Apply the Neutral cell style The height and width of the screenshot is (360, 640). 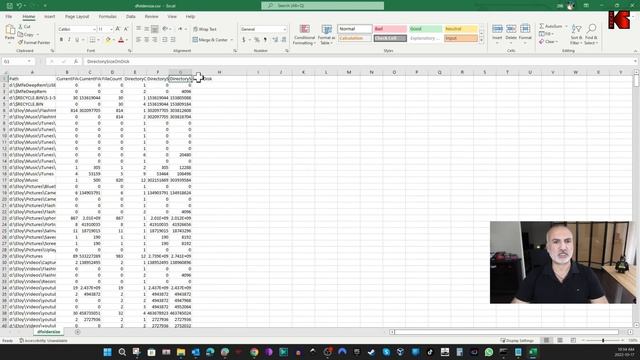pyautogui.click(x=460, y=29)
